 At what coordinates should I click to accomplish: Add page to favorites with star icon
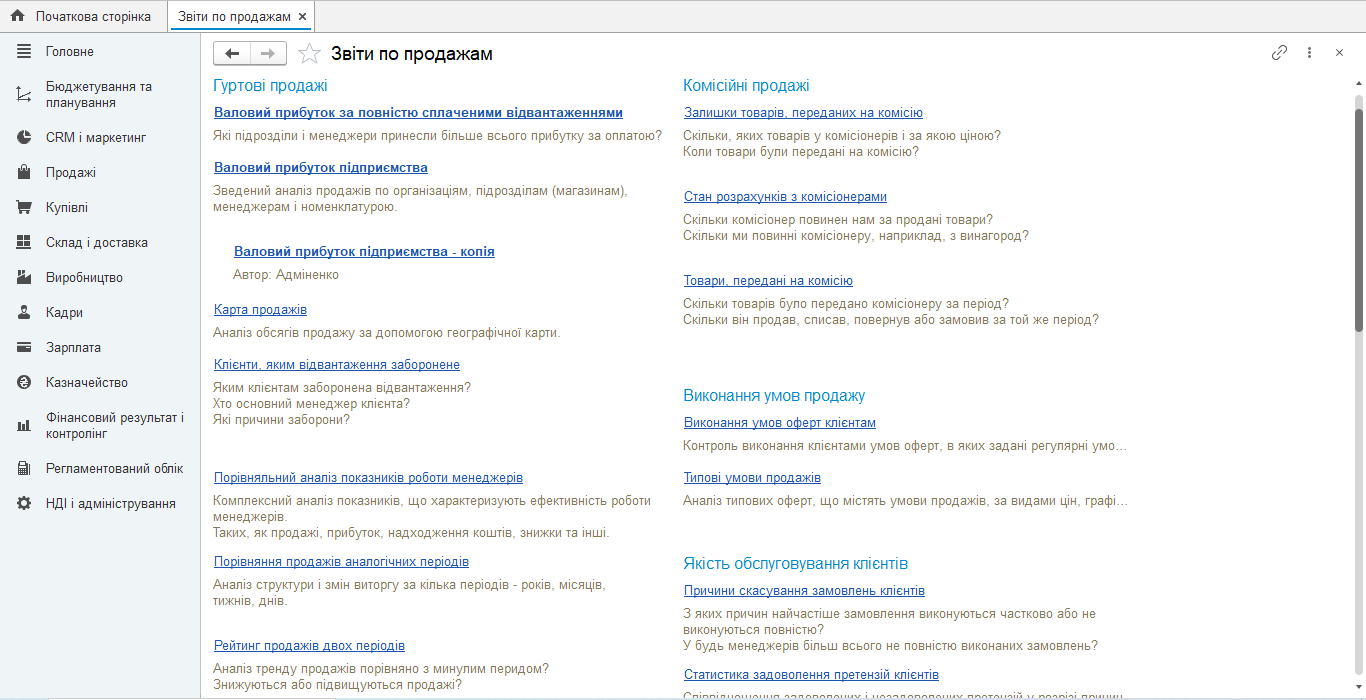310,53
